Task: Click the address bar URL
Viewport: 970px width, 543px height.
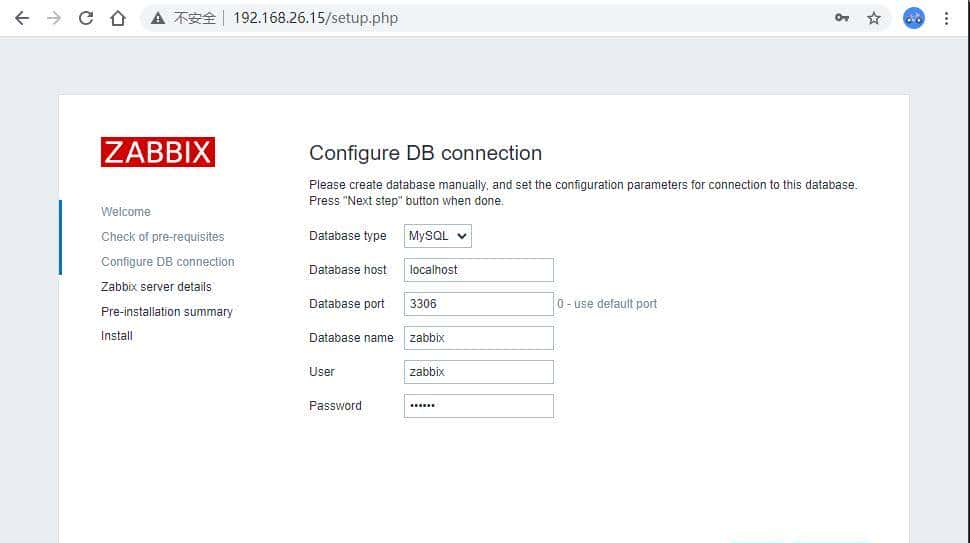Action: tap(315, 18)
